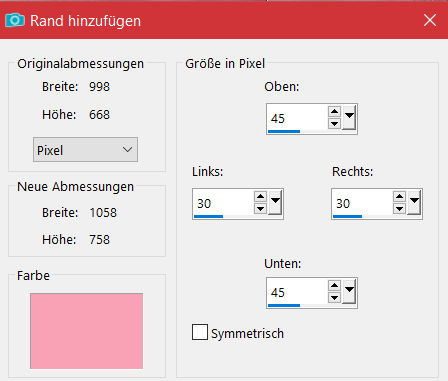
Task: Click the camera icon in title bar
Action: 15,21
